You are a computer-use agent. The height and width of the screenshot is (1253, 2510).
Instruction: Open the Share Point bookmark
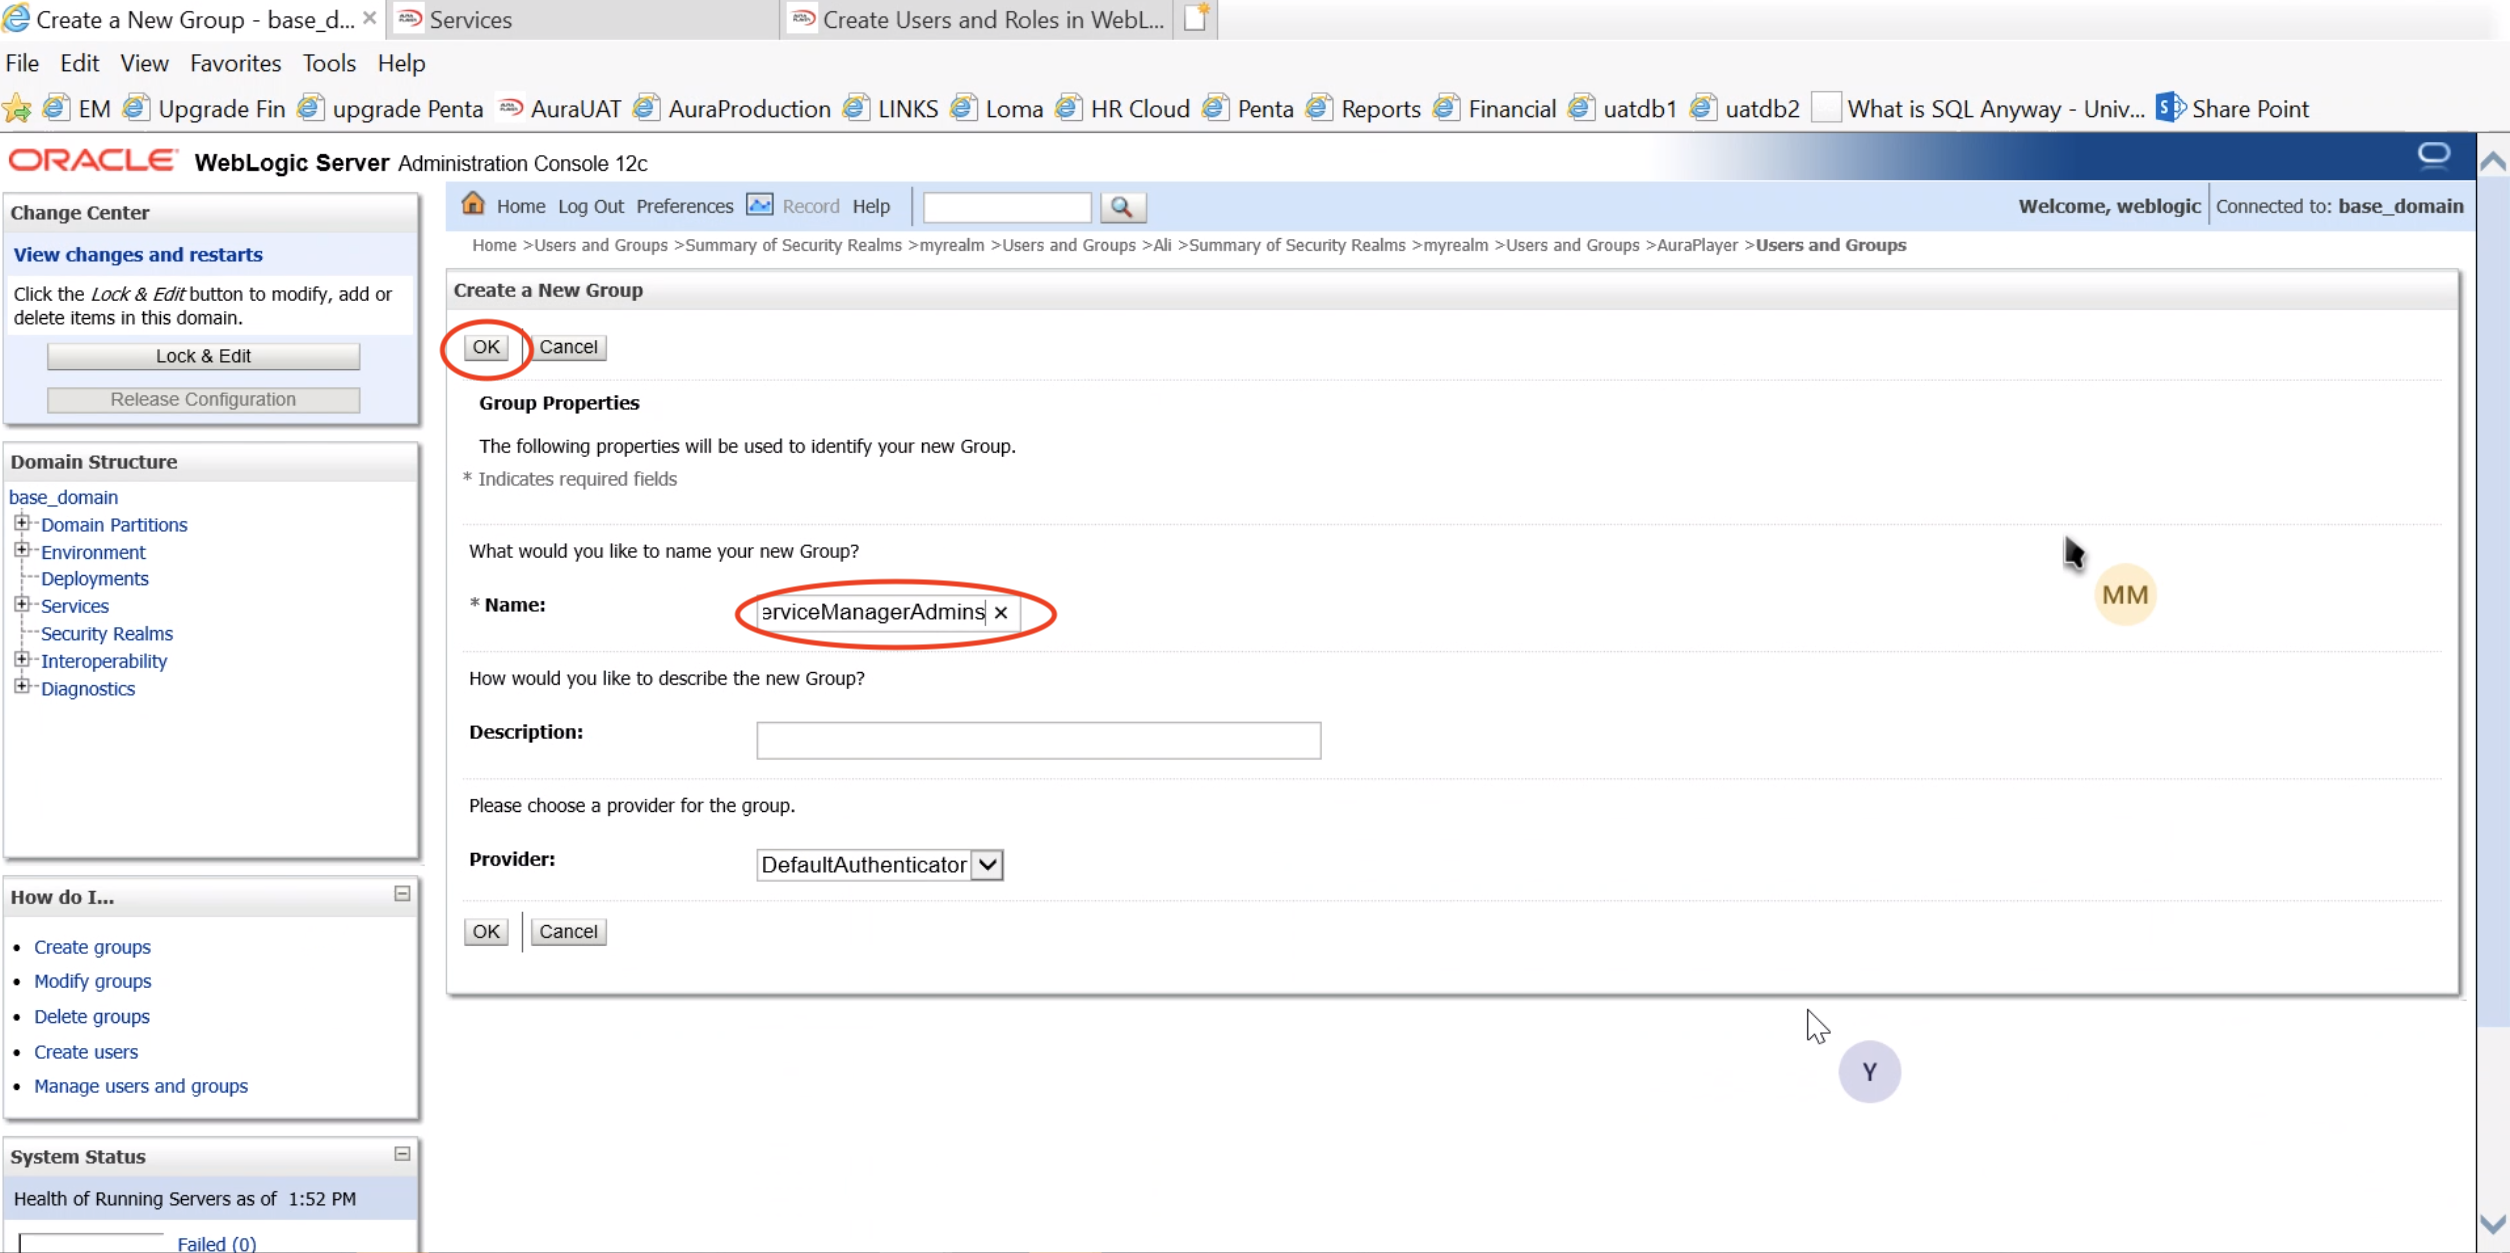(x=2233, y=108)
